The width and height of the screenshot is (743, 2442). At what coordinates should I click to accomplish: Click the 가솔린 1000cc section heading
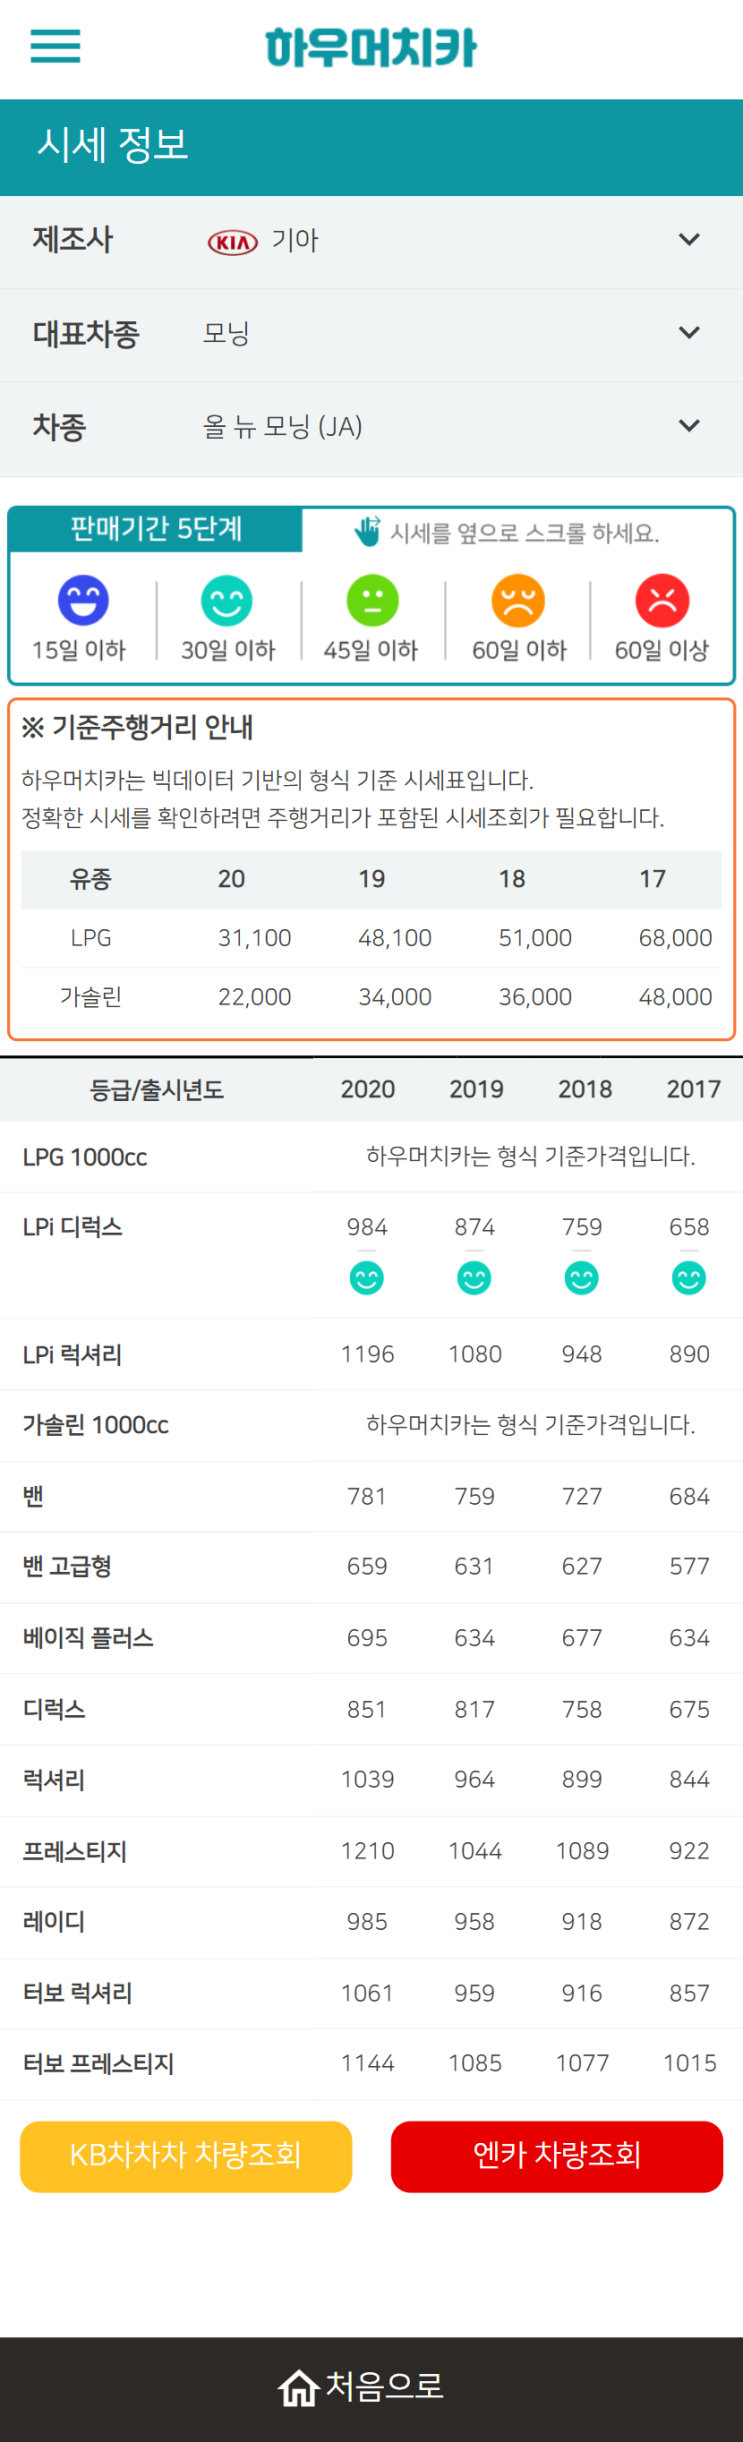point(96,1425)
